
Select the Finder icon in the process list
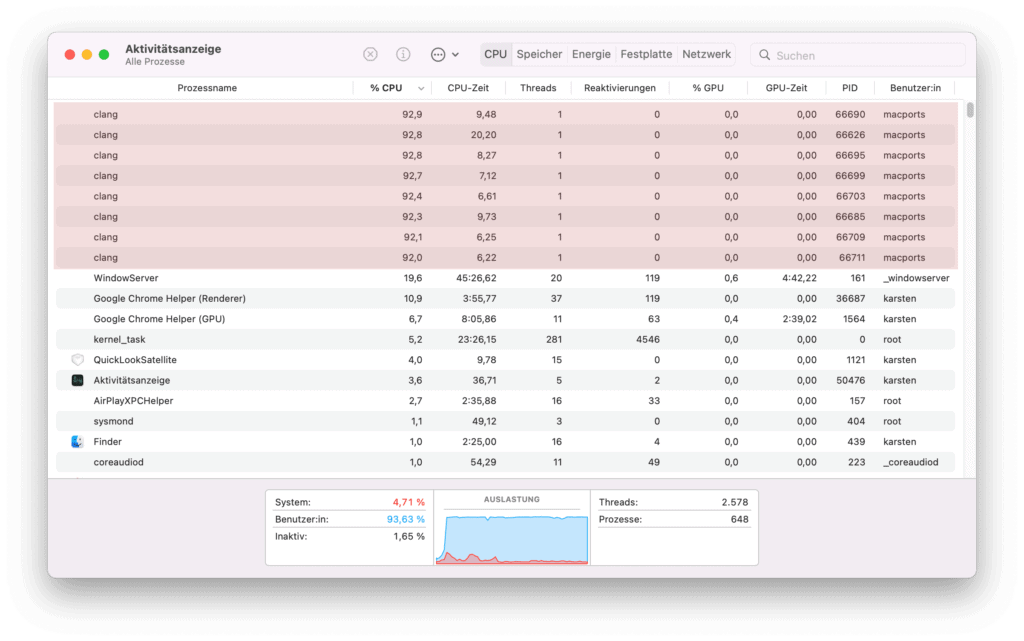(78, 441)
